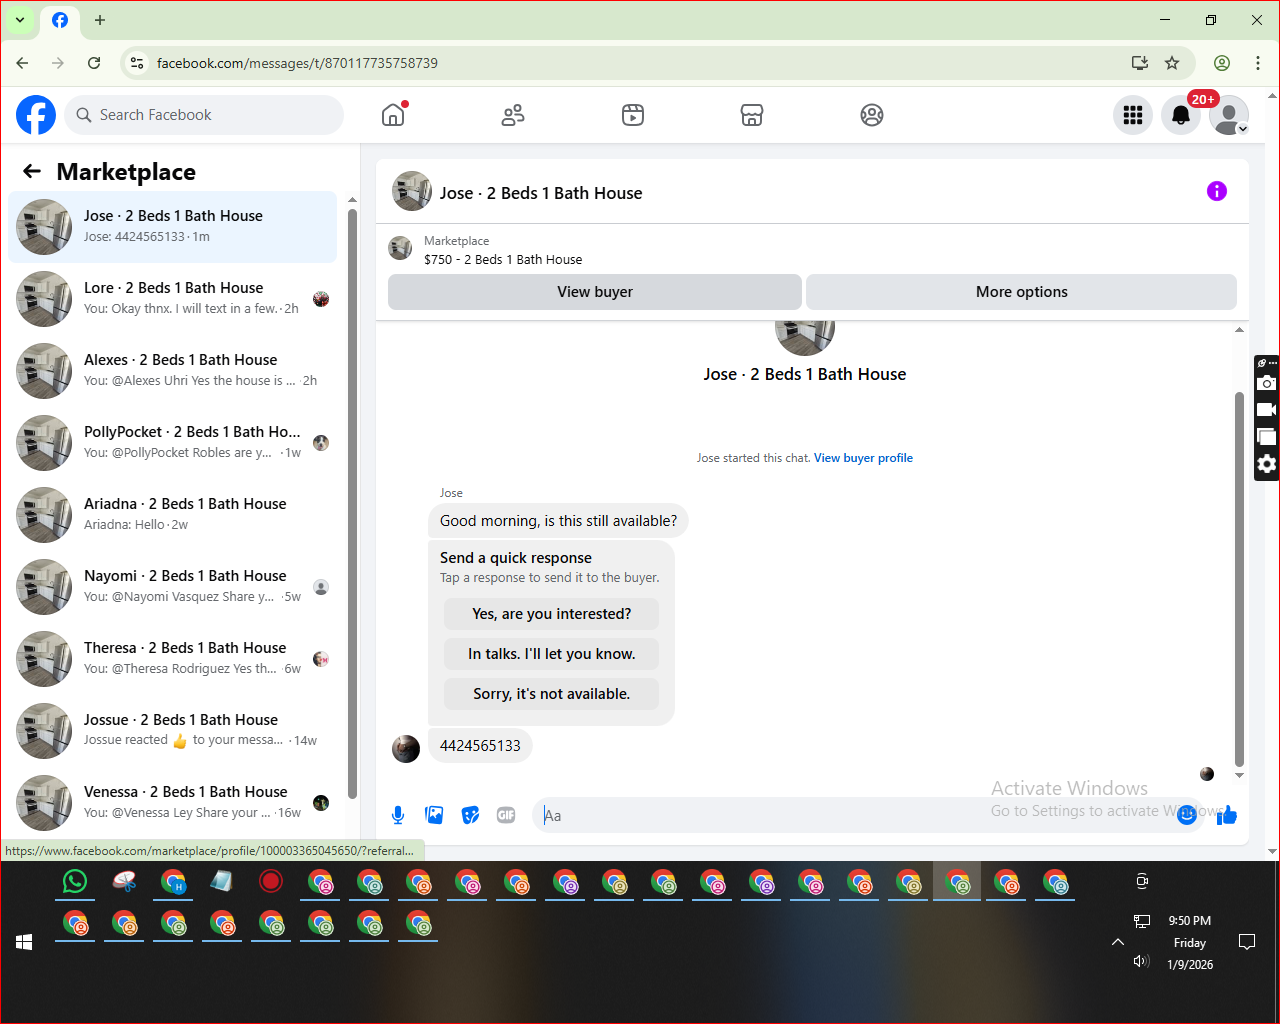
Task: Open the Chrome three-dot menu
Action: [1258, 63]
